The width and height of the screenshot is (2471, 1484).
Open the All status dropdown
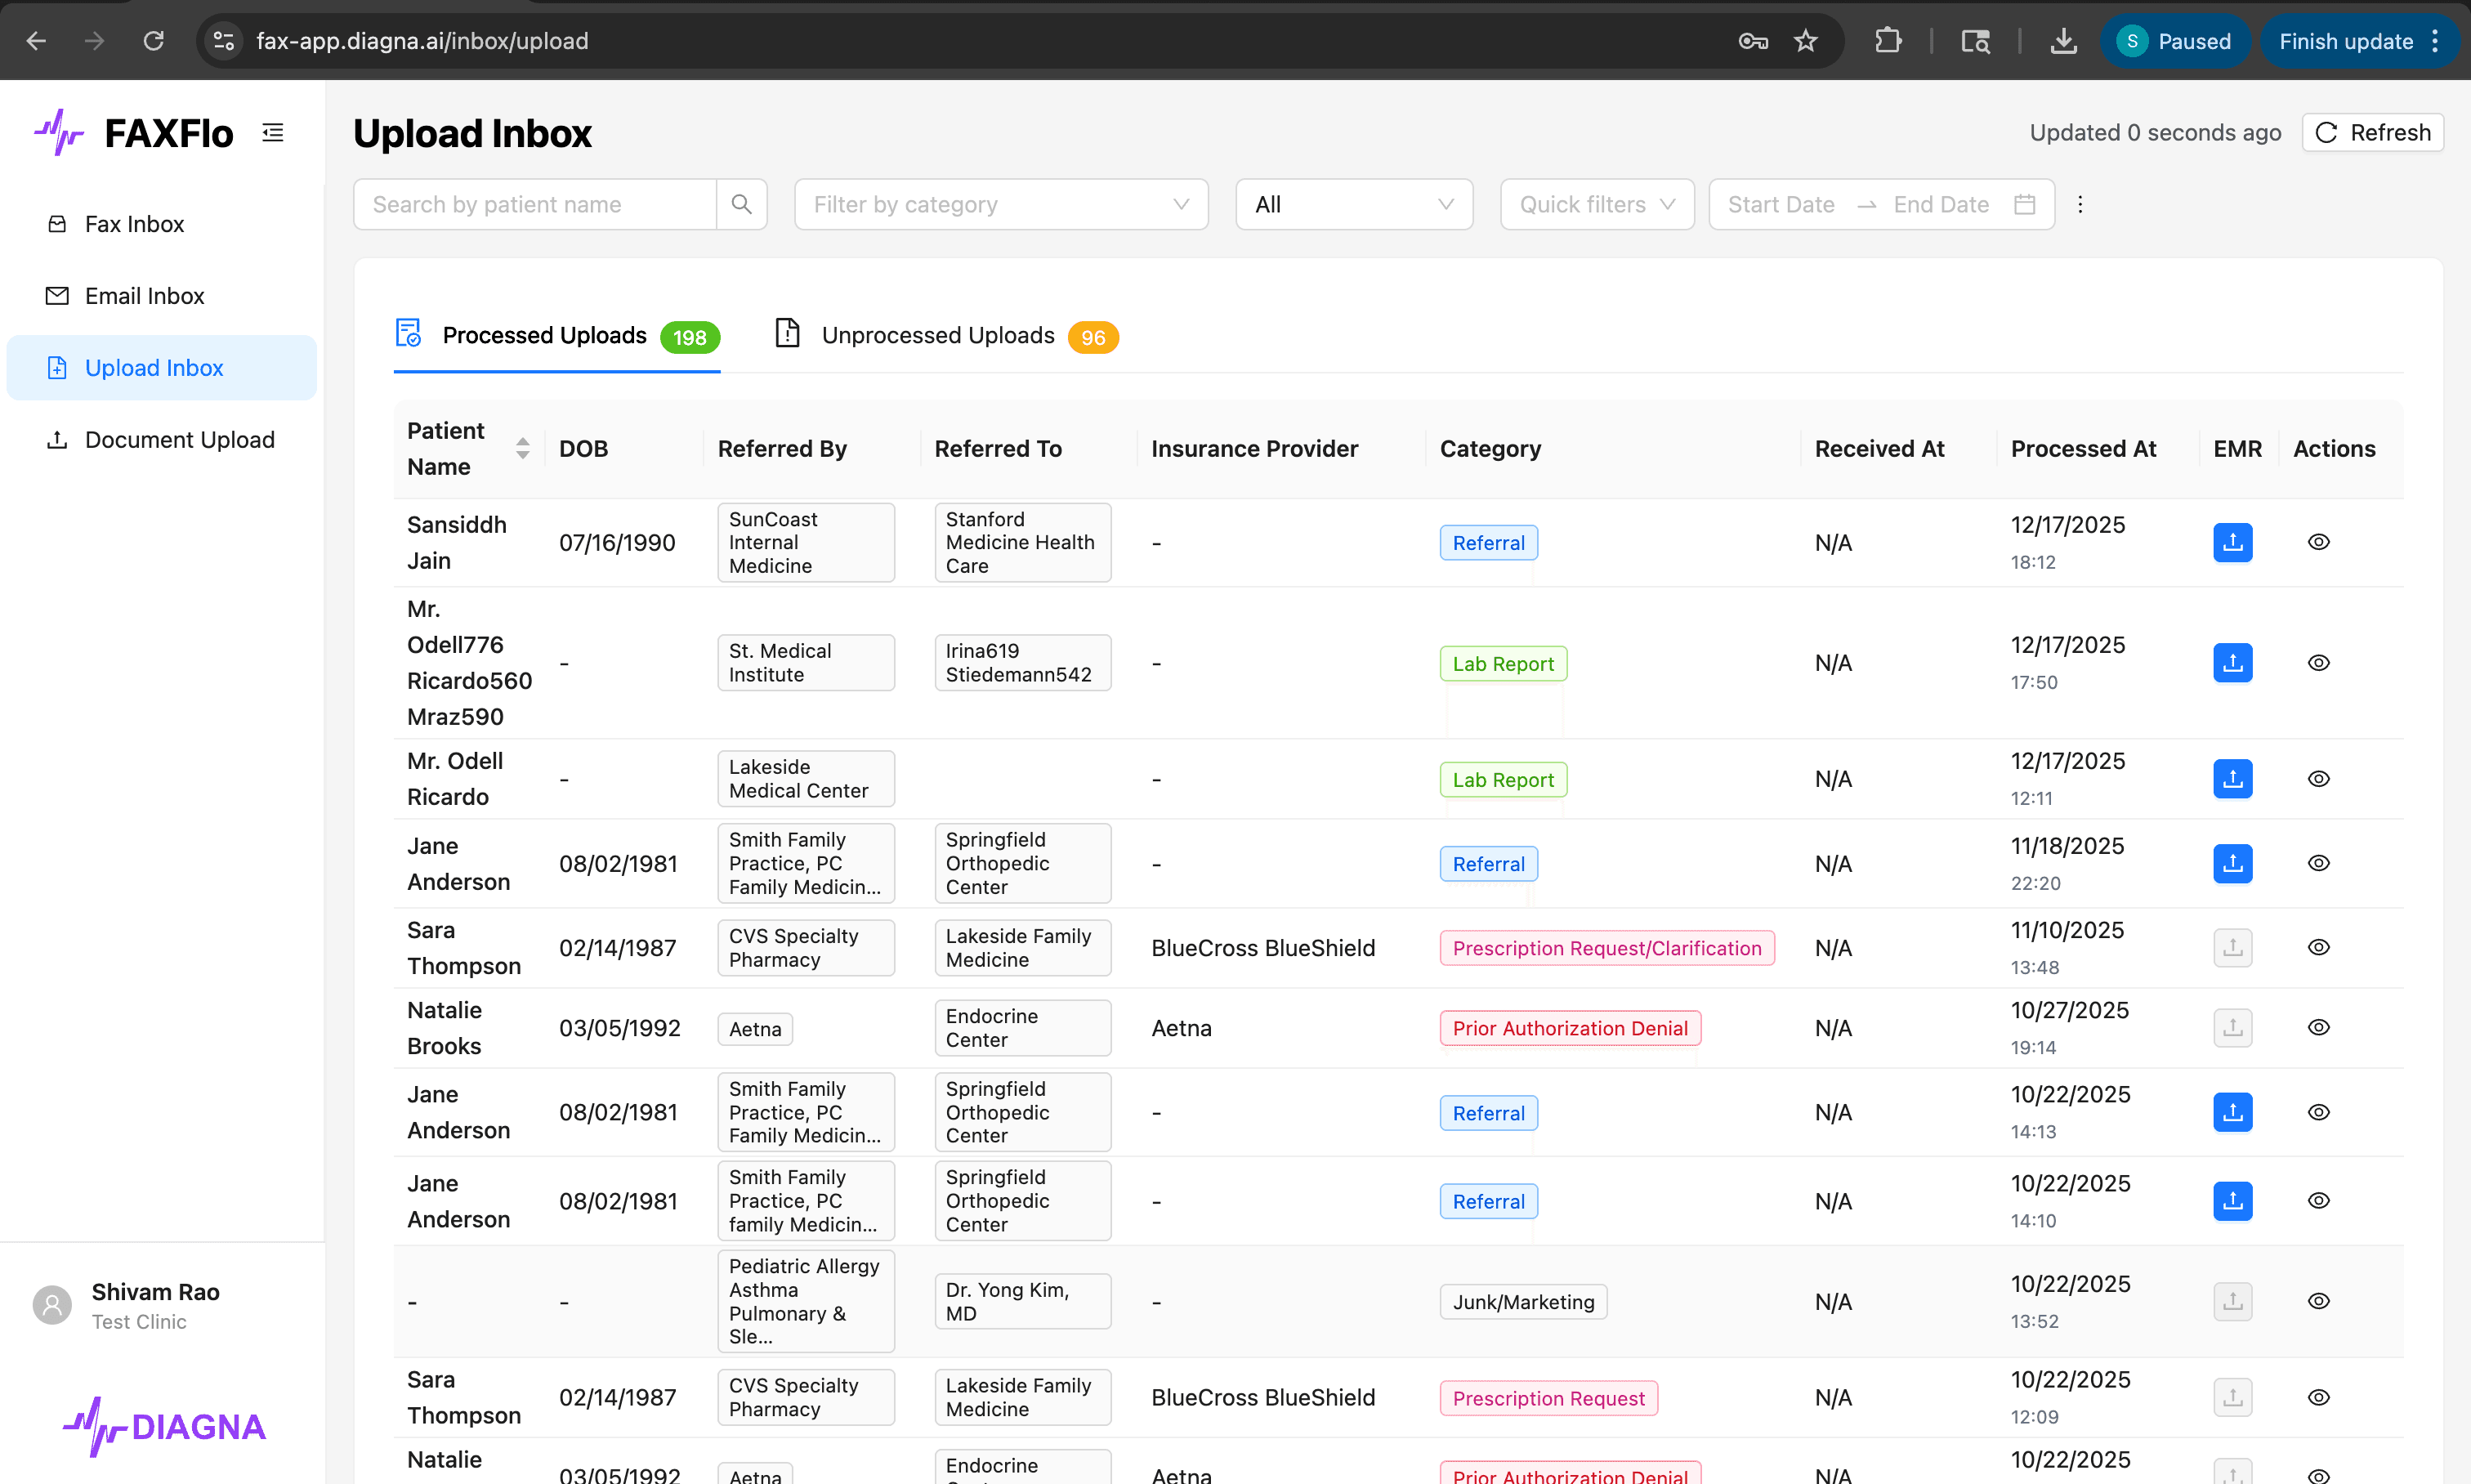click(1354, 204)
